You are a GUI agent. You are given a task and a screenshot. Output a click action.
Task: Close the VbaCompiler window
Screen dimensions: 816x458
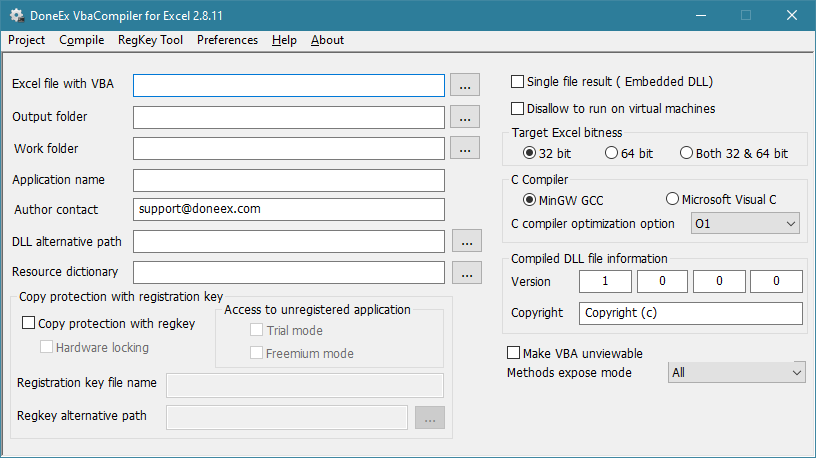tap(792, 16)
